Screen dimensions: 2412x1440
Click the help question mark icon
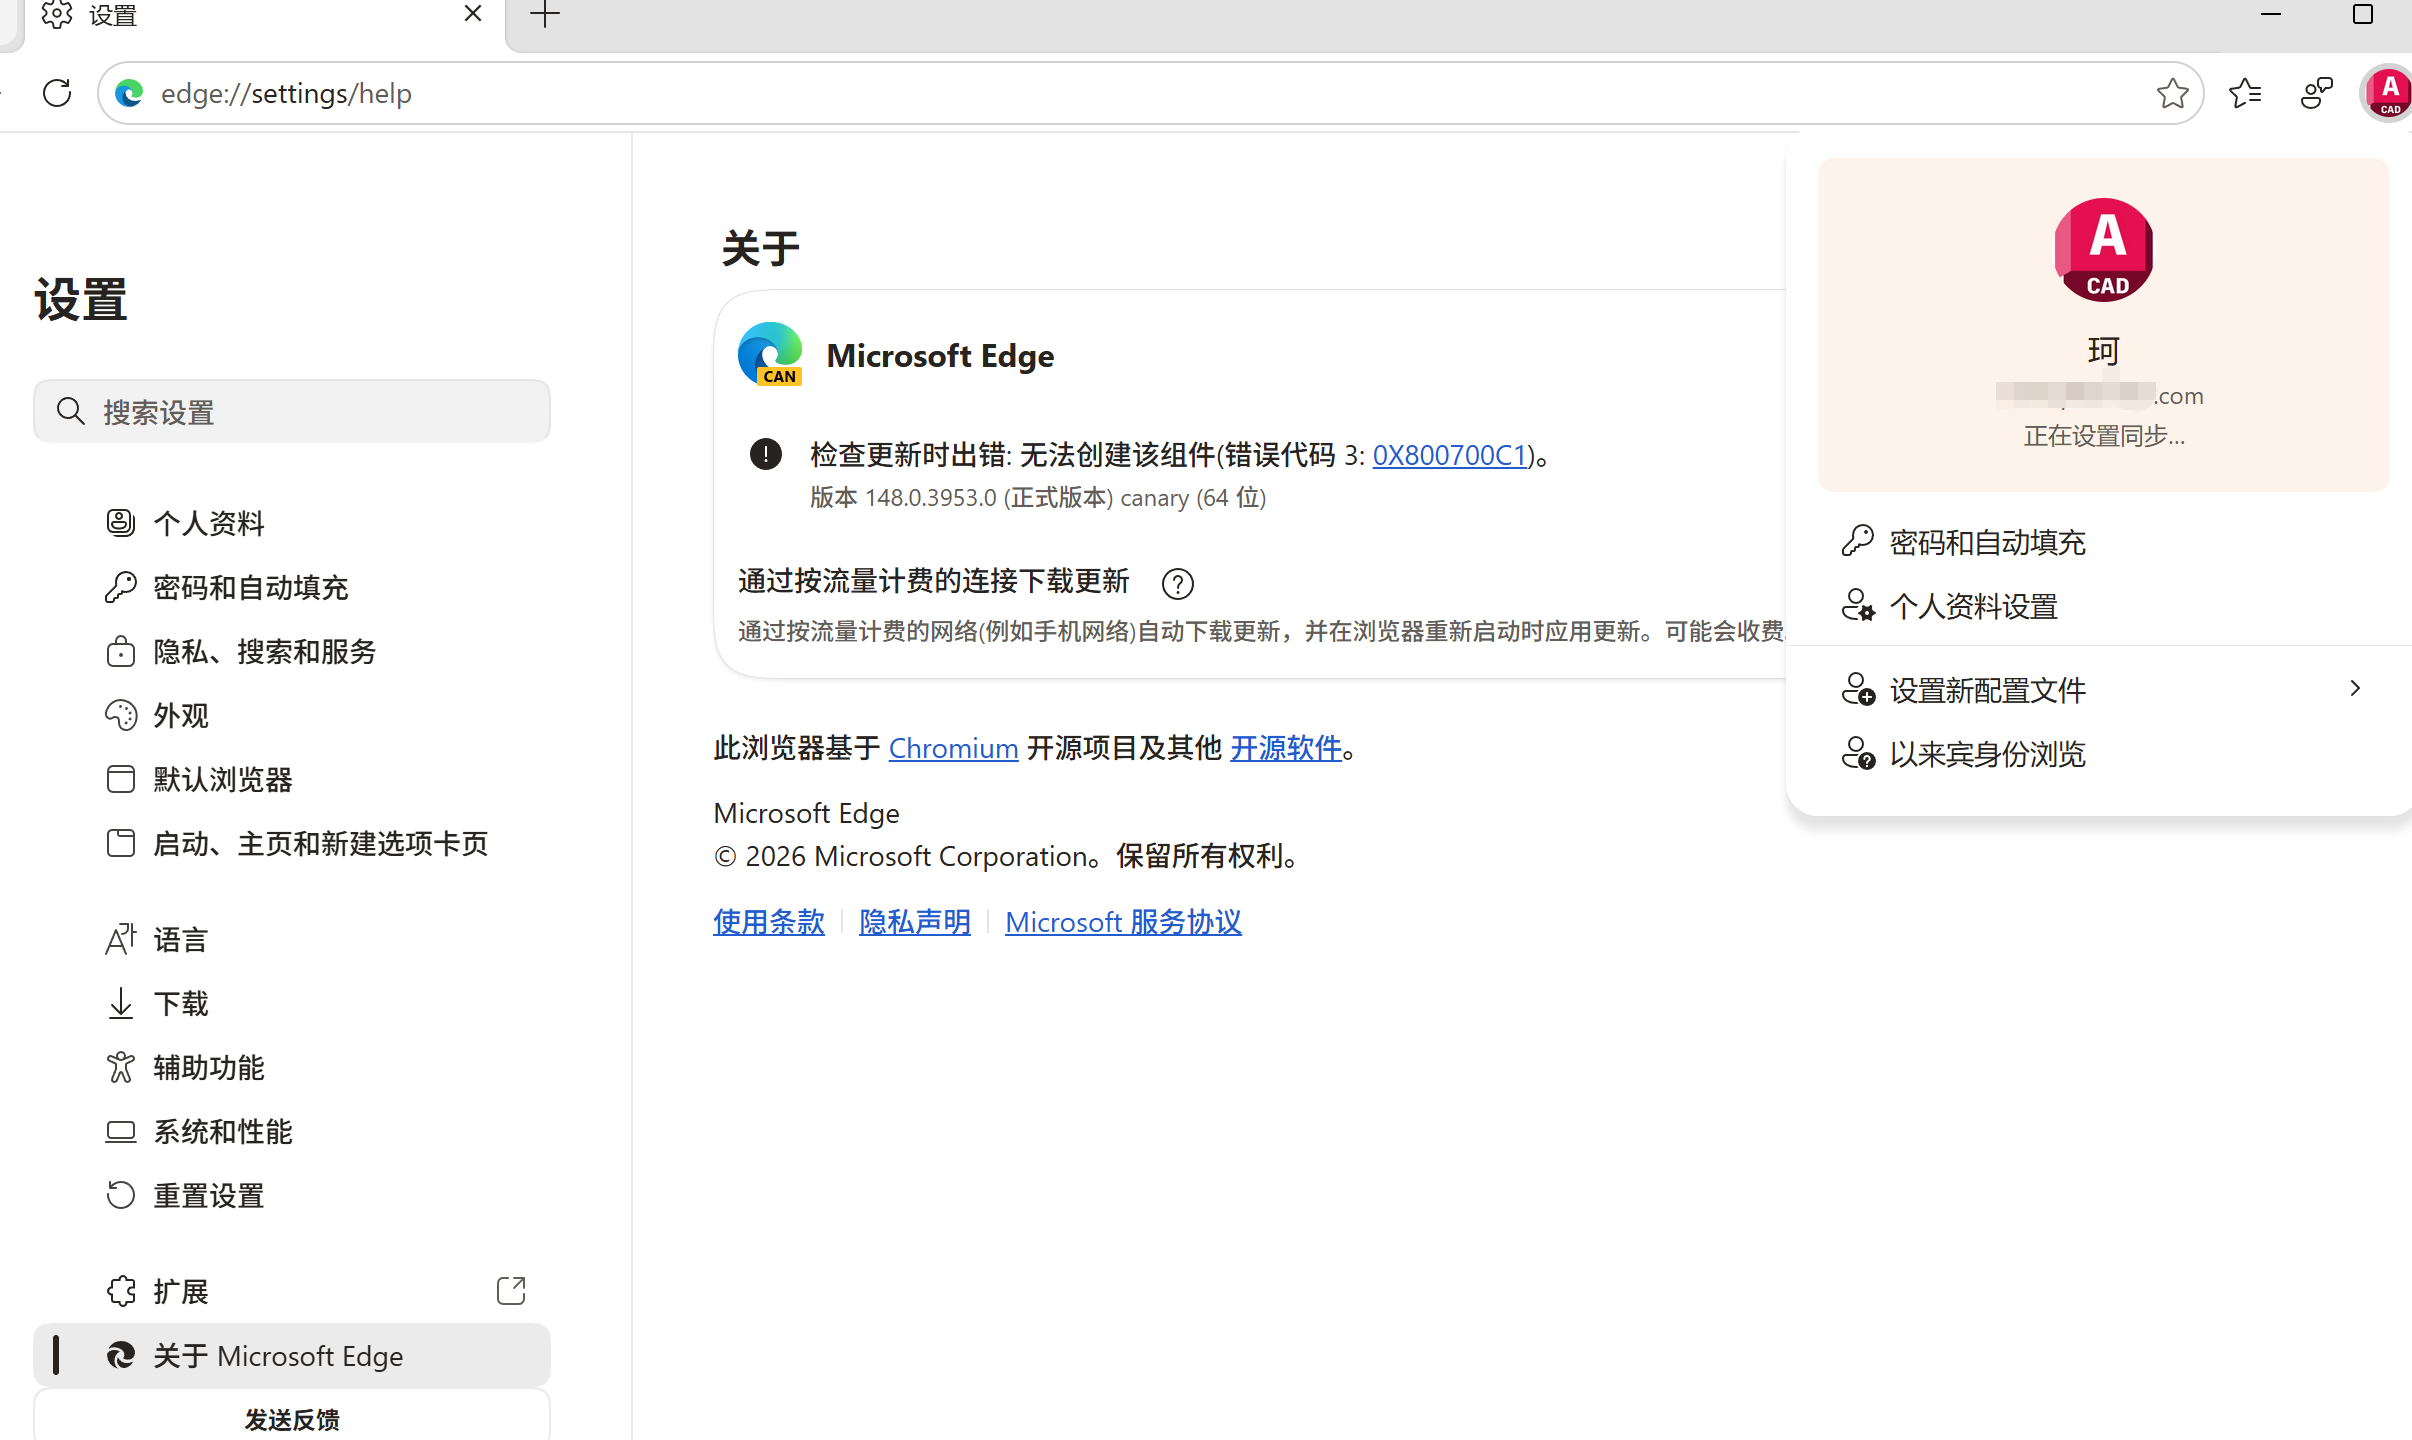(x=1177, y=583)
